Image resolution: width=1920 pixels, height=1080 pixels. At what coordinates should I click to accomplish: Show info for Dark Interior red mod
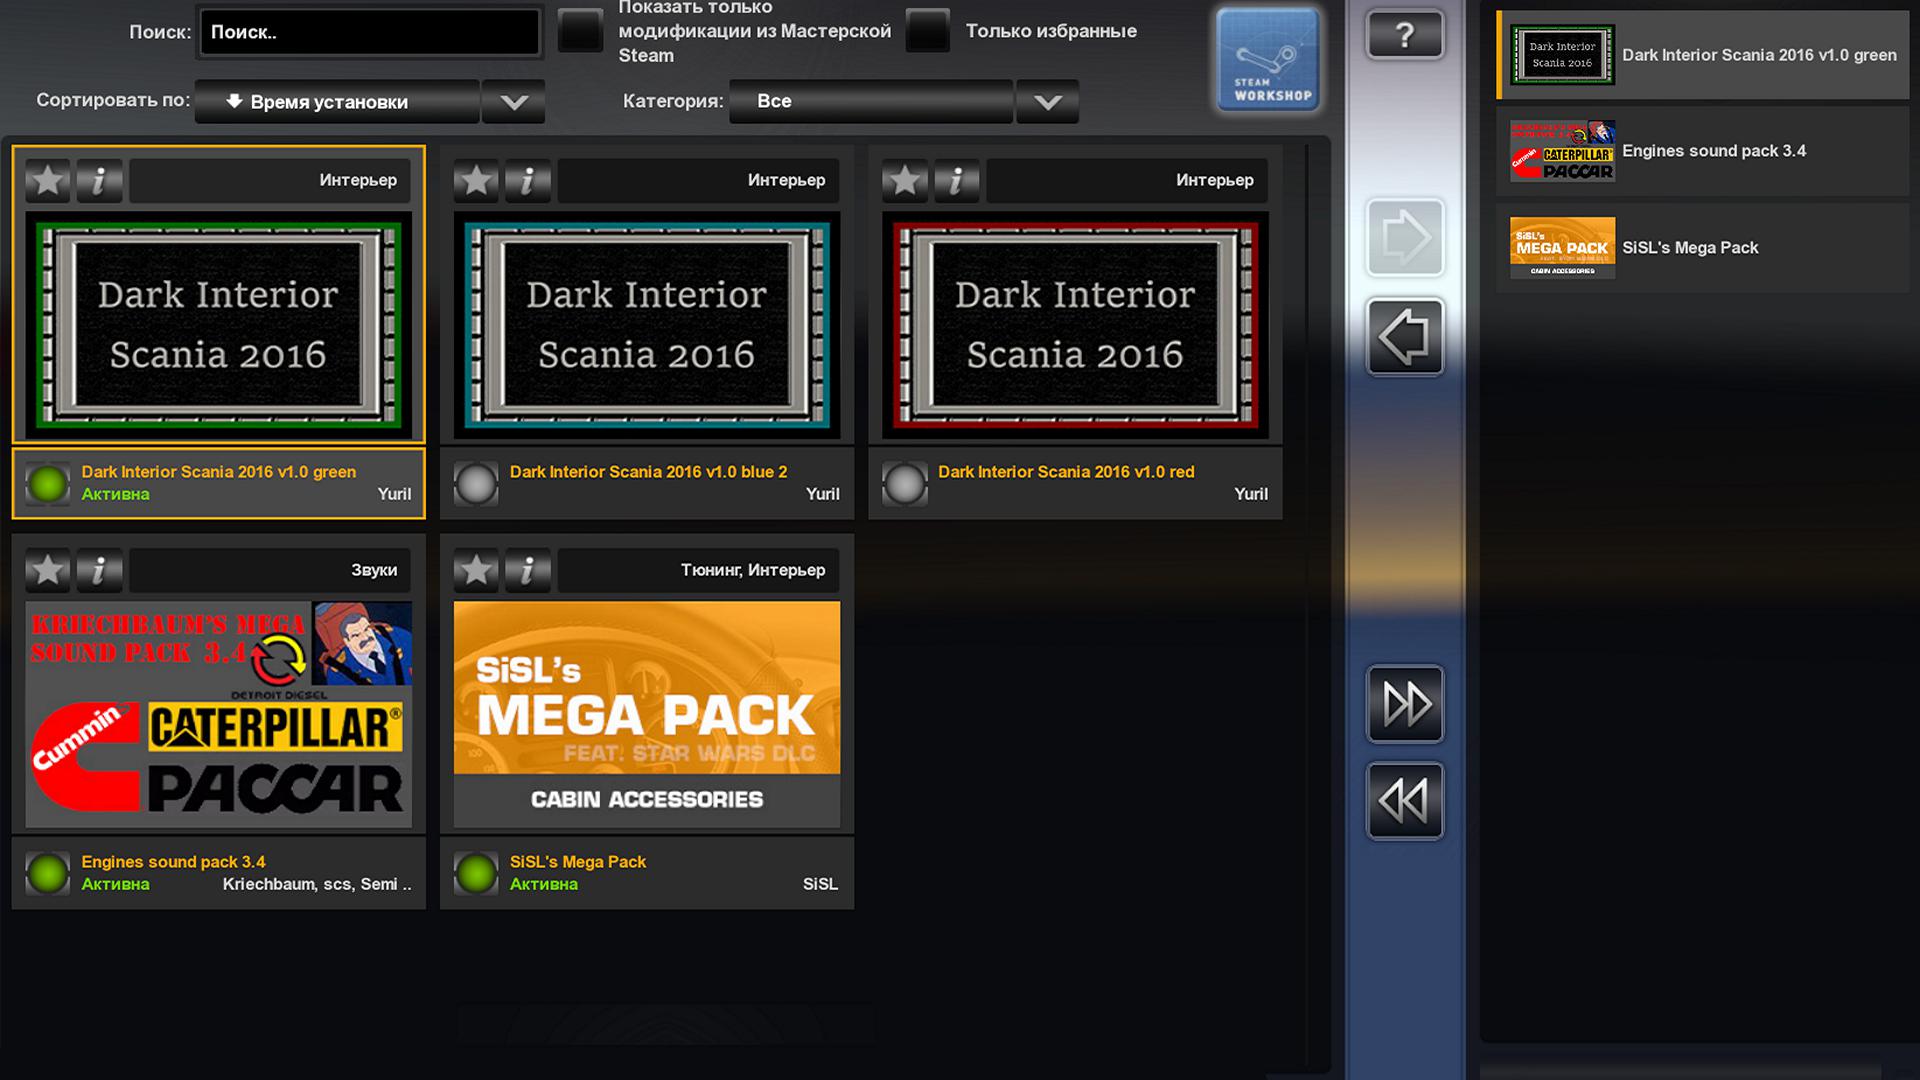[x=956, y=181]
